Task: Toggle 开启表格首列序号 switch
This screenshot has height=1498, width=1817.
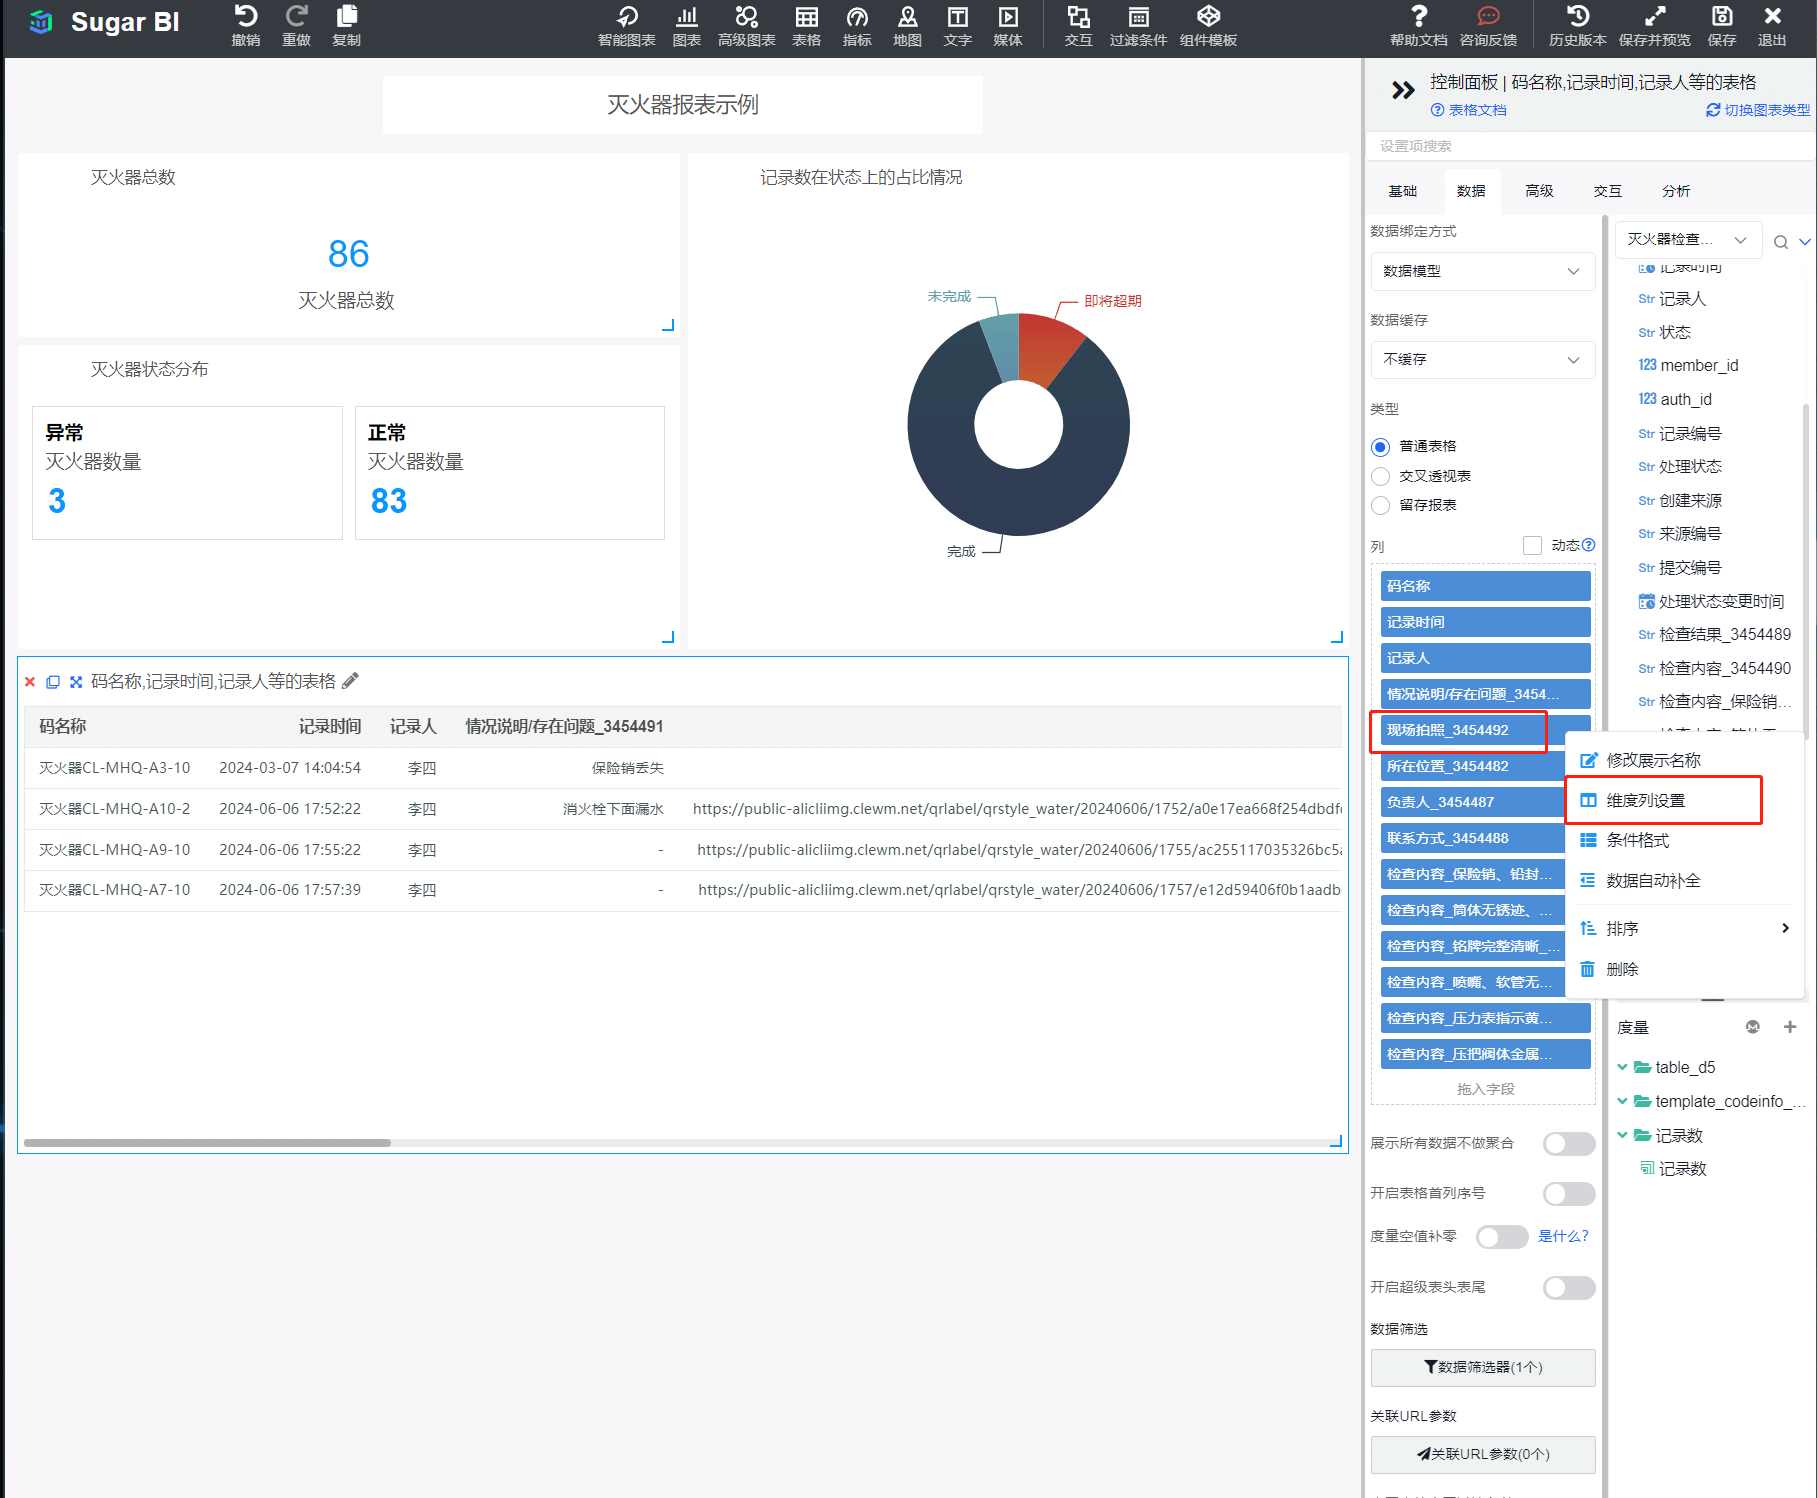Action: click(1569, 1193)
